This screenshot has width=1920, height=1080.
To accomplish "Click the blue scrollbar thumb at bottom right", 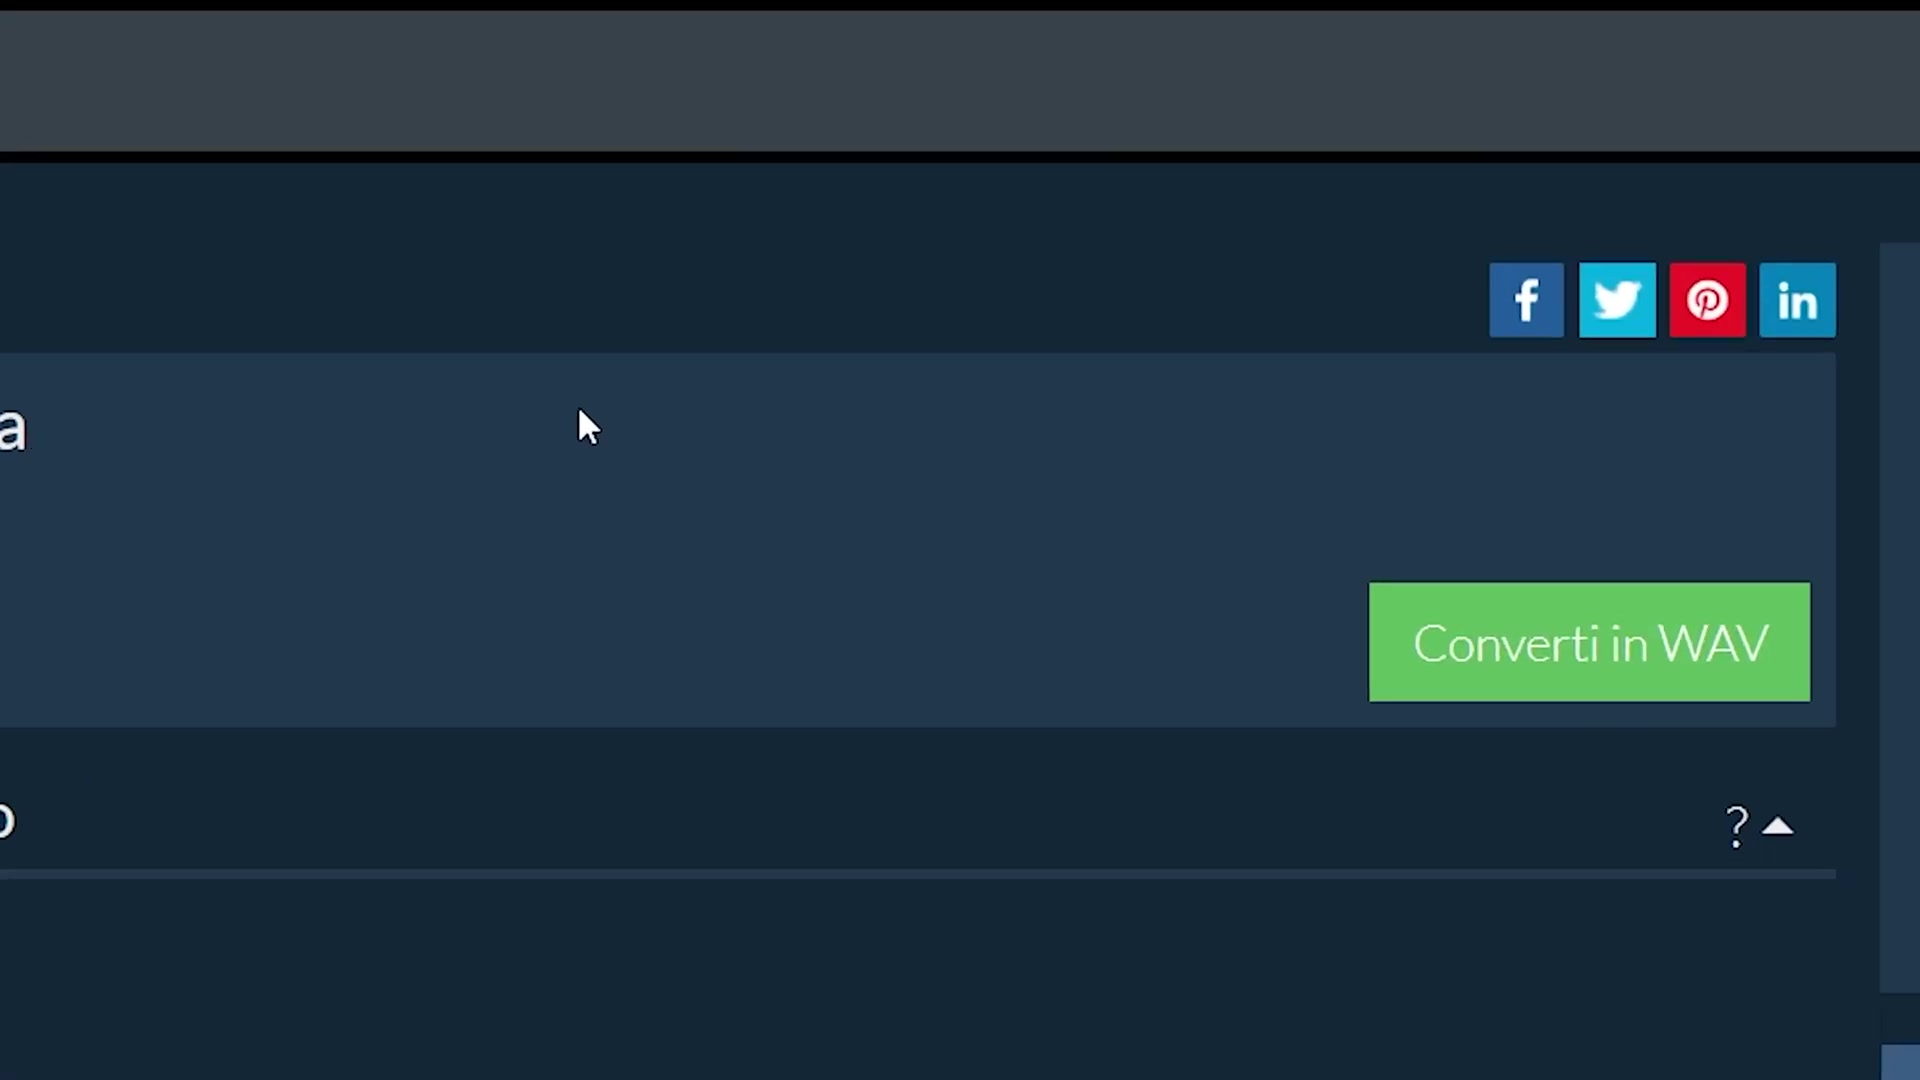I will coord(1901,1062).
